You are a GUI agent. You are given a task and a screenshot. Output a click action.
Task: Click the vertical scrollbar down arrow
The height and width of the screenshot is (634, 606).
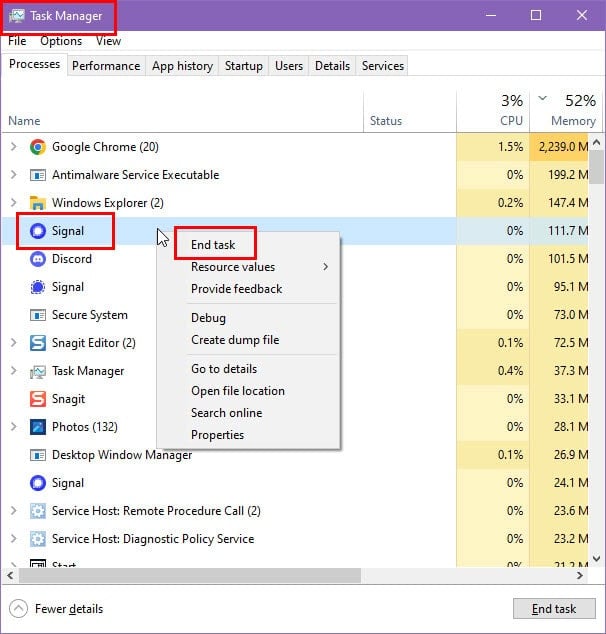click(596, 559)
